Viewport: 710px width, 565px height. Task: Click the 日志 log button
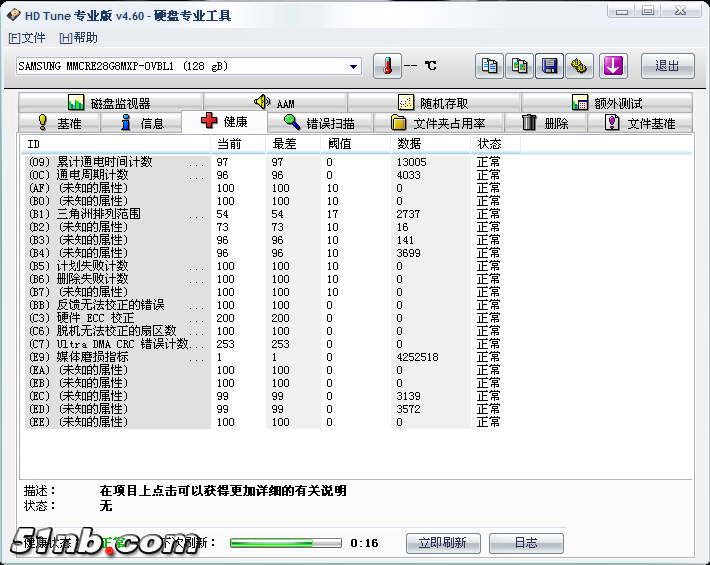[526, 543]
